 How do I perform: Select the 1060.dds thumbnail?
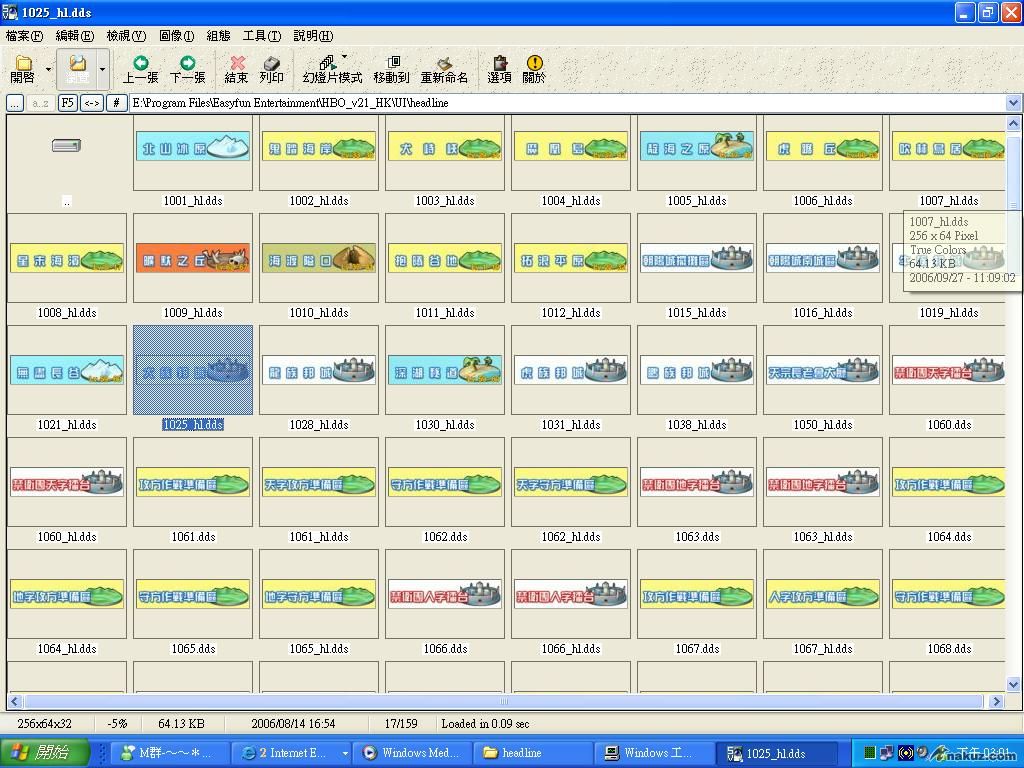point(948,370)
